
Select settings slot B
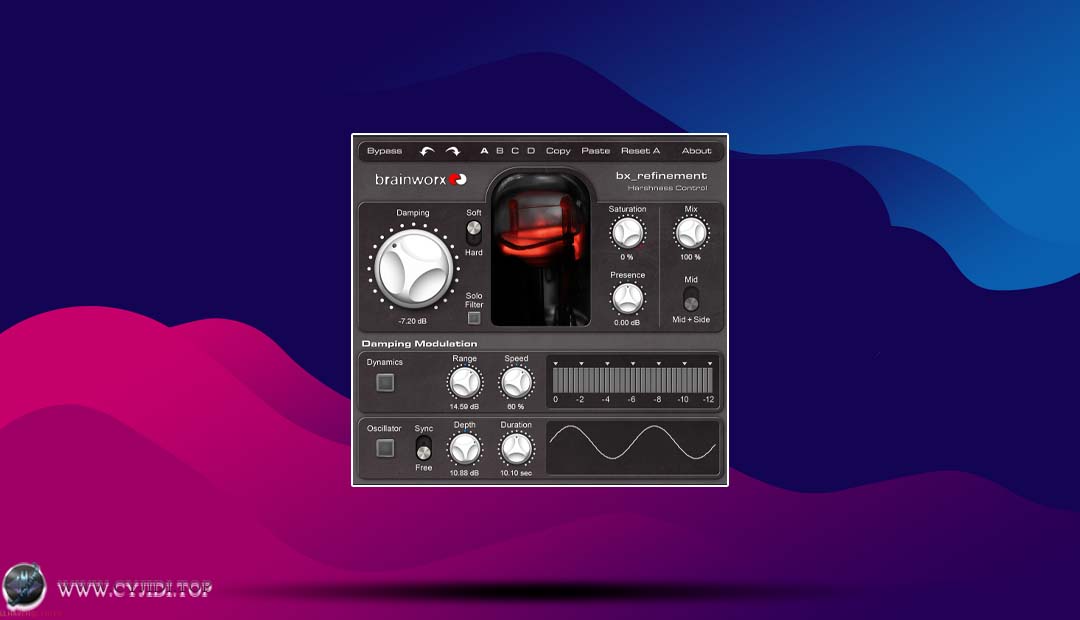click(x=500, y=151)
